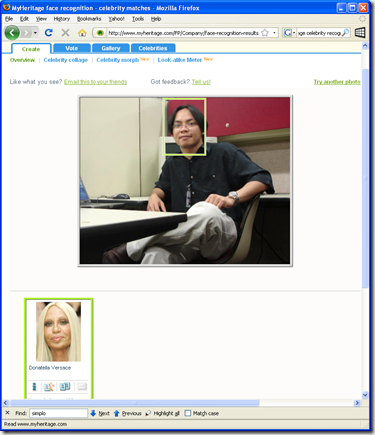This screenshot has height=435, width=375.
Task: Bookmark this page with the star icon
Action: point(265,33)
